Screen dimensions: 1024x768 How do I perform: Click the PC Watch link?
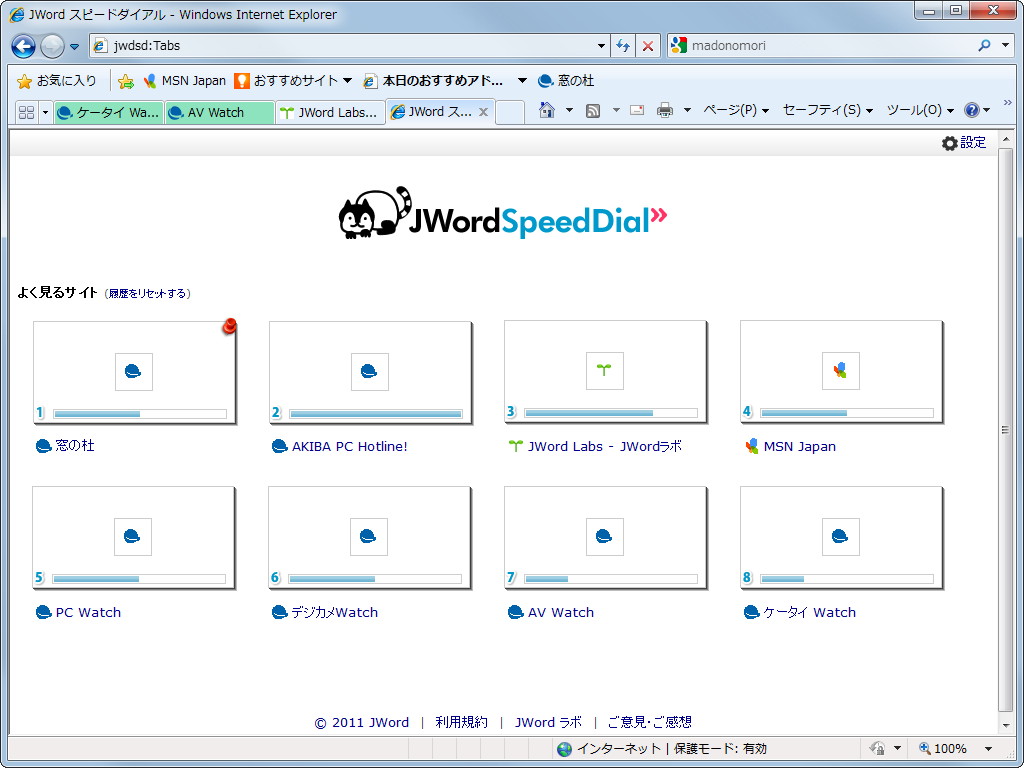(88, 613)
